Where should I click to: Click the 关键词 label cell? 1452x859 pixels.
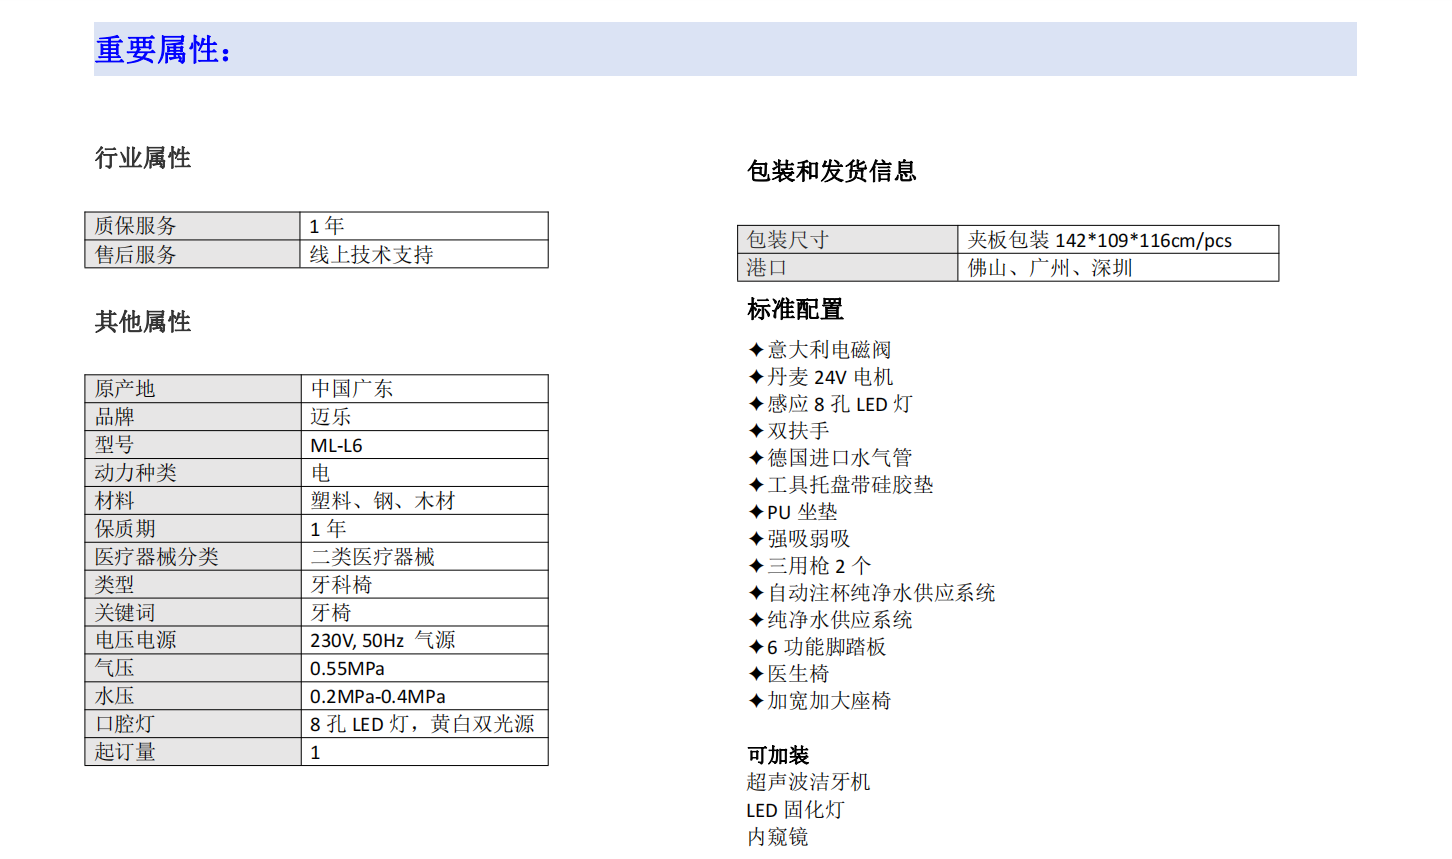(x=193, y=612)
